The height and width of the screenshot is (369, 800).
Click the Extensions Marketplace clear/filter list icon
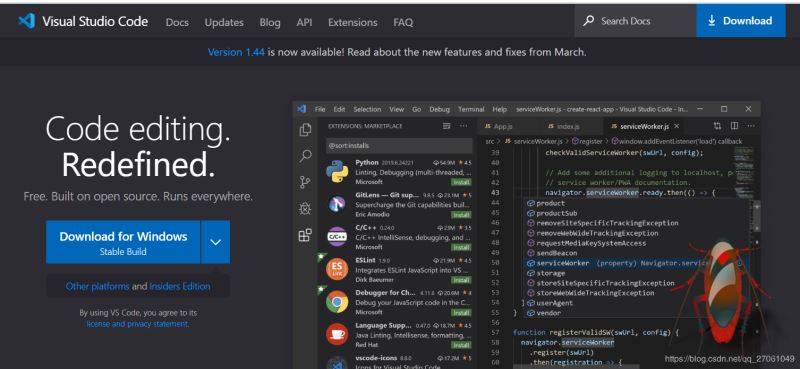(x=446, y=126)
